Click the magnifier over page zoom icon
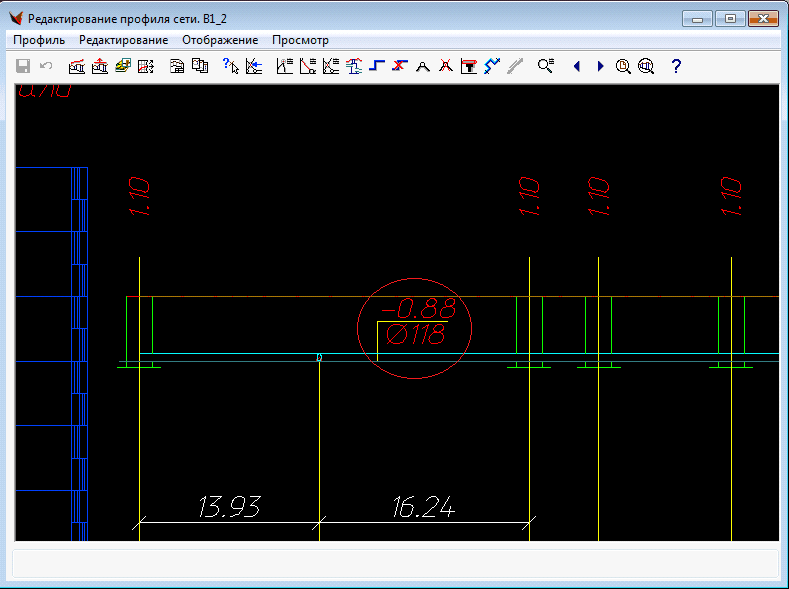 point(623,66)
